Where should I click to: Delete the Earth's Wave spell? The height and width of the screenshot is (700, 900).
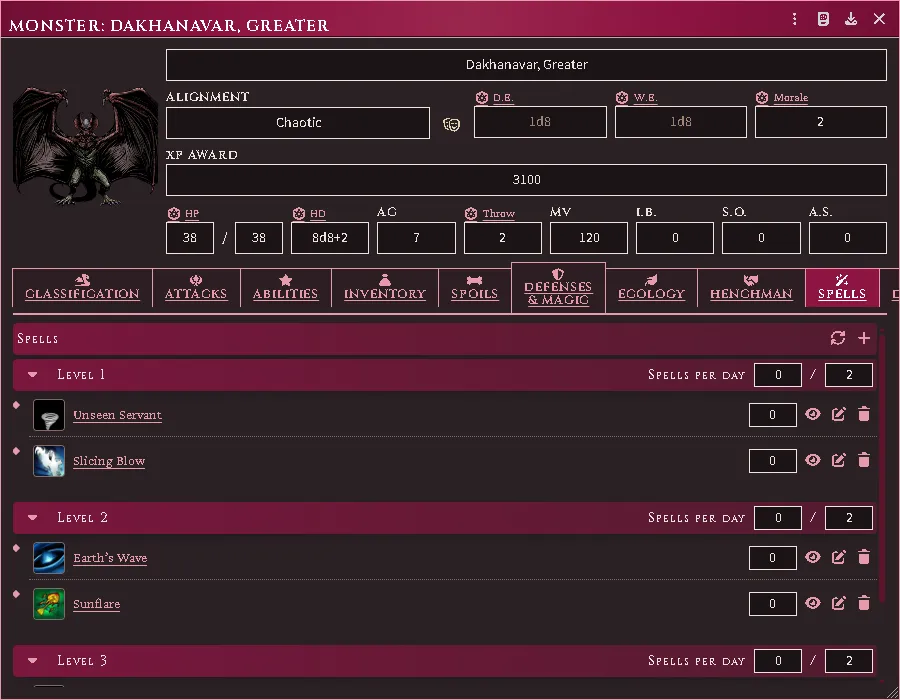point(864,557)
